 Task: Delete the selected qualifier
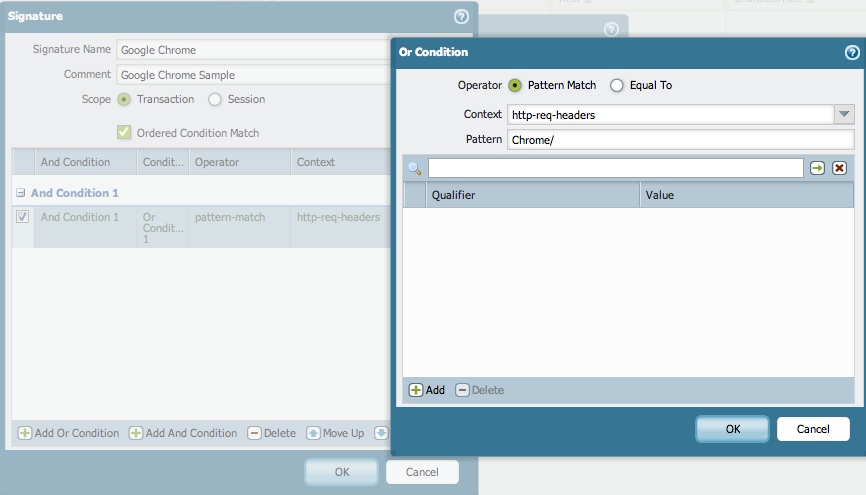pos(479,390)
